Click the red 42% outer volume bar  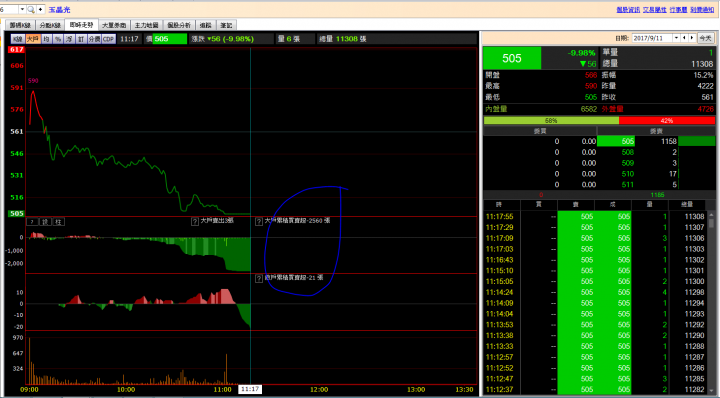(667, 121)
